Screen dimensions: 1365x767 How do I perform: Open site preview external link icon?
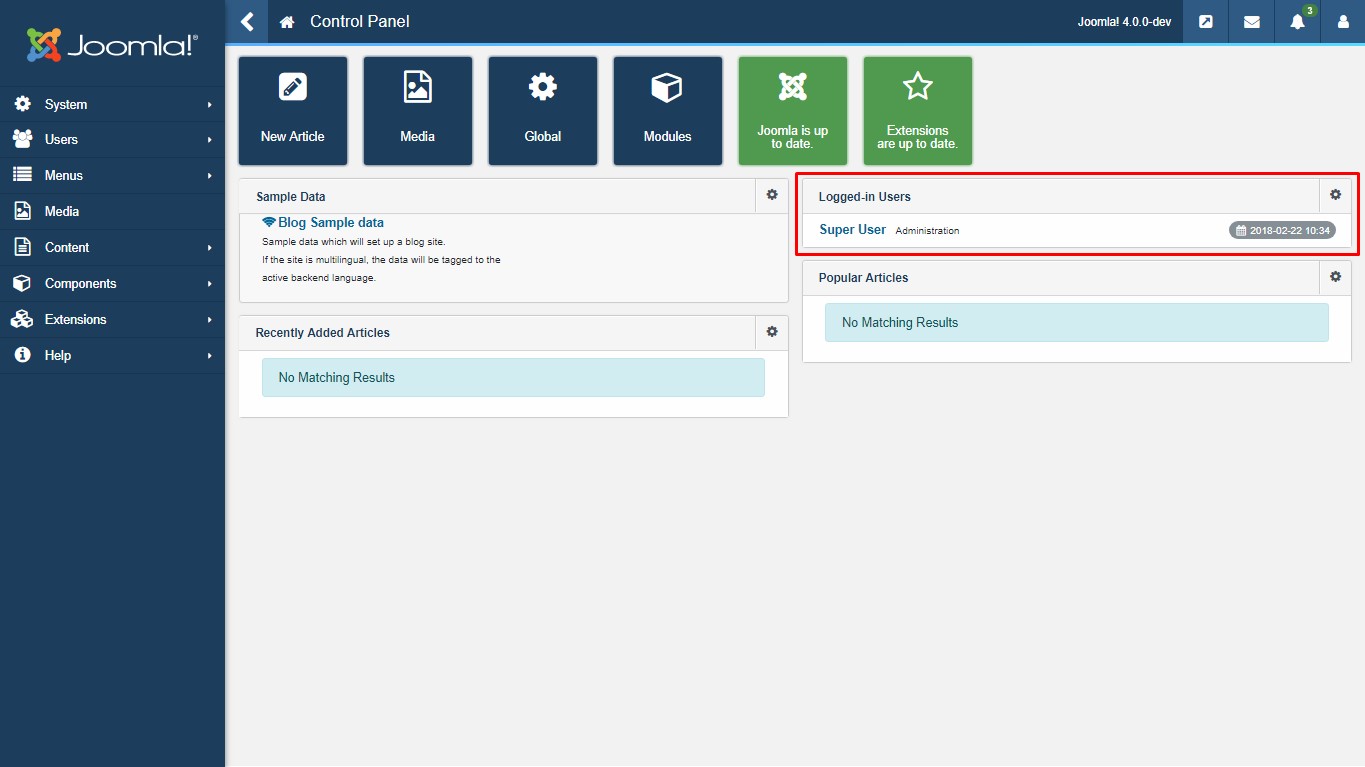1206,21
